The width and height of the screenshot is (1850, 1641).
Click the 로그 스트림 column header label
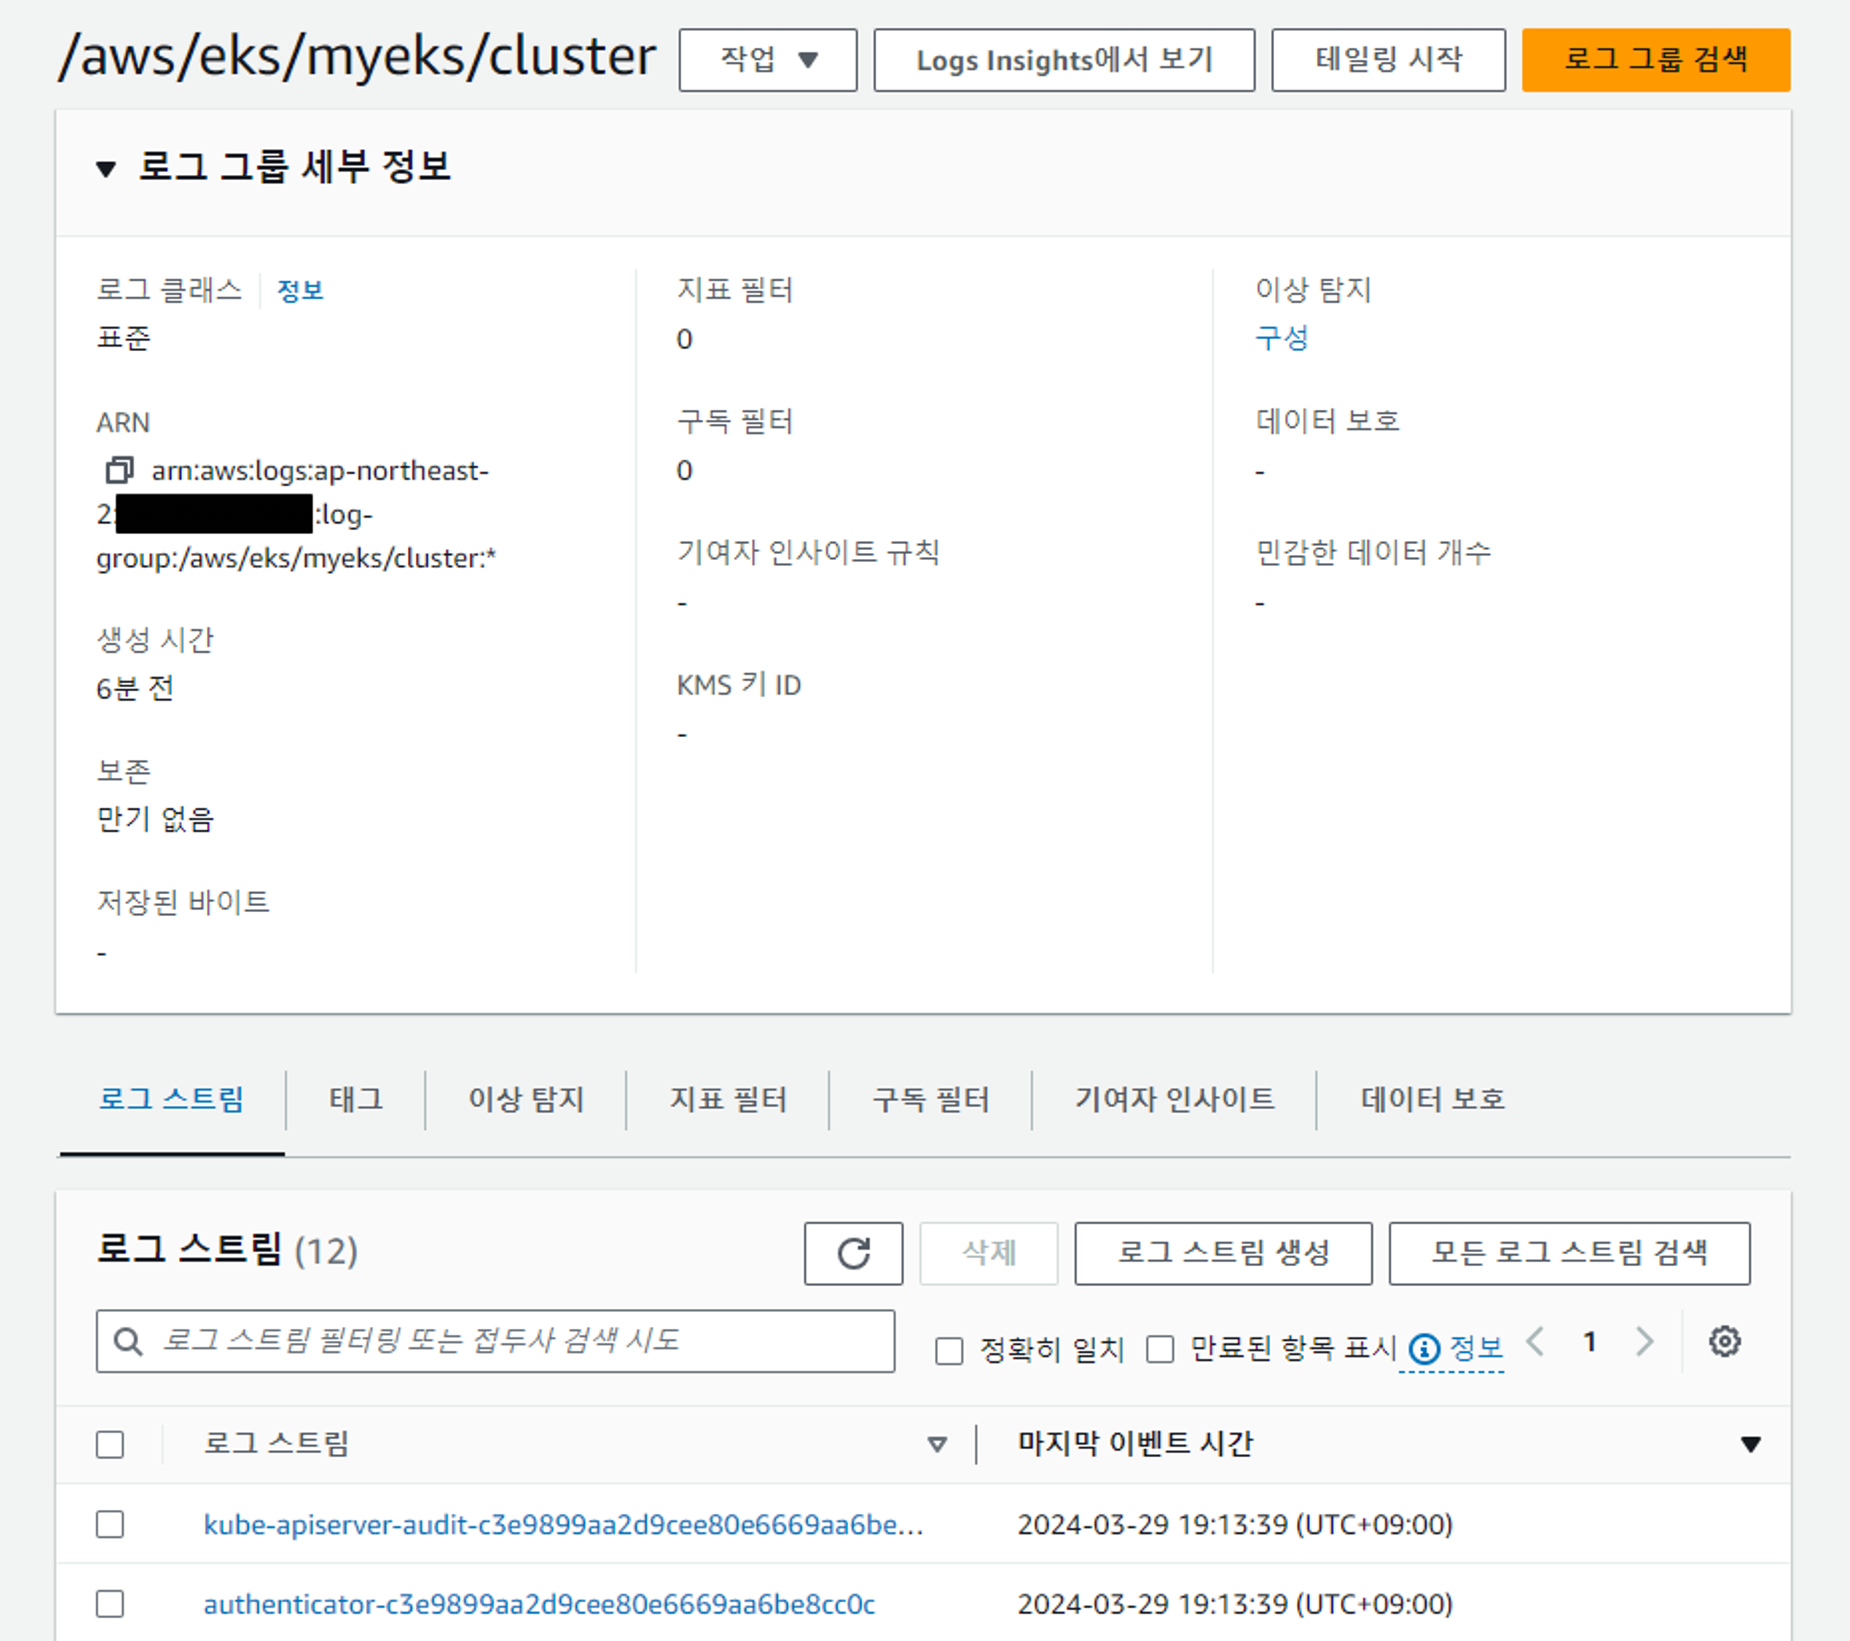(x=276, y=1443)
